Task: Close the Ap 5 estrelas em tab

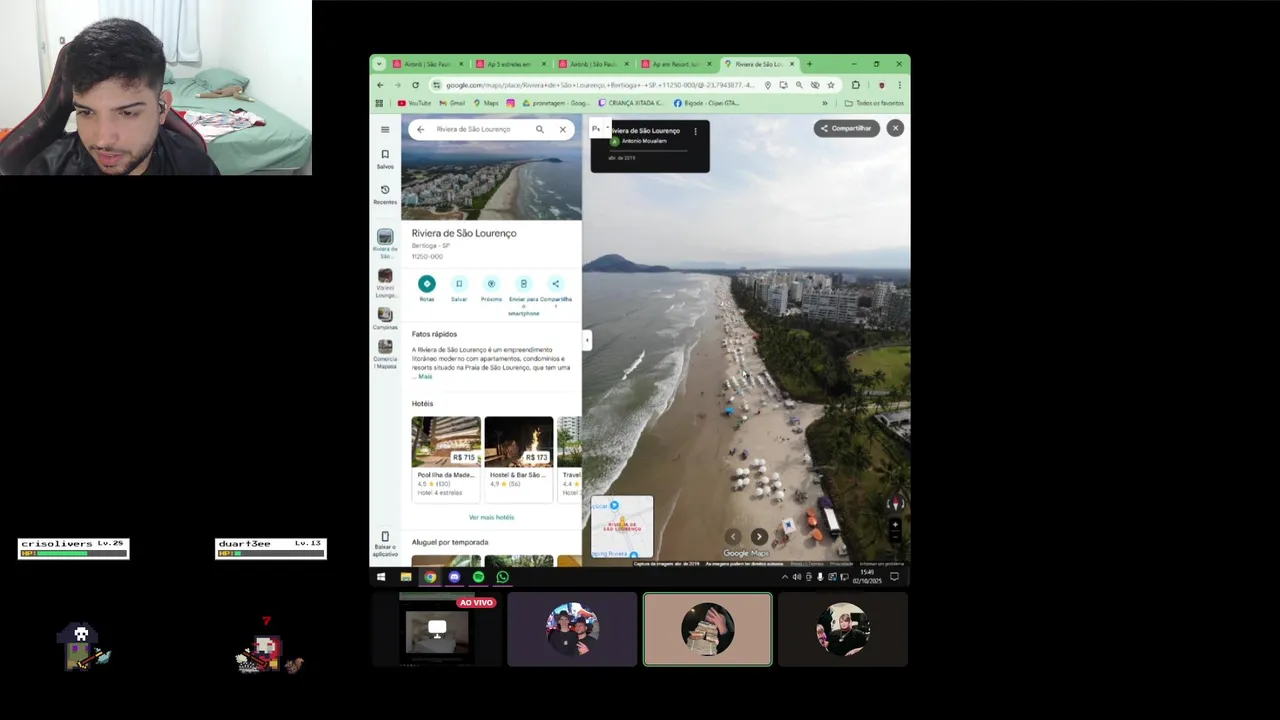Action: click(544, 64)
